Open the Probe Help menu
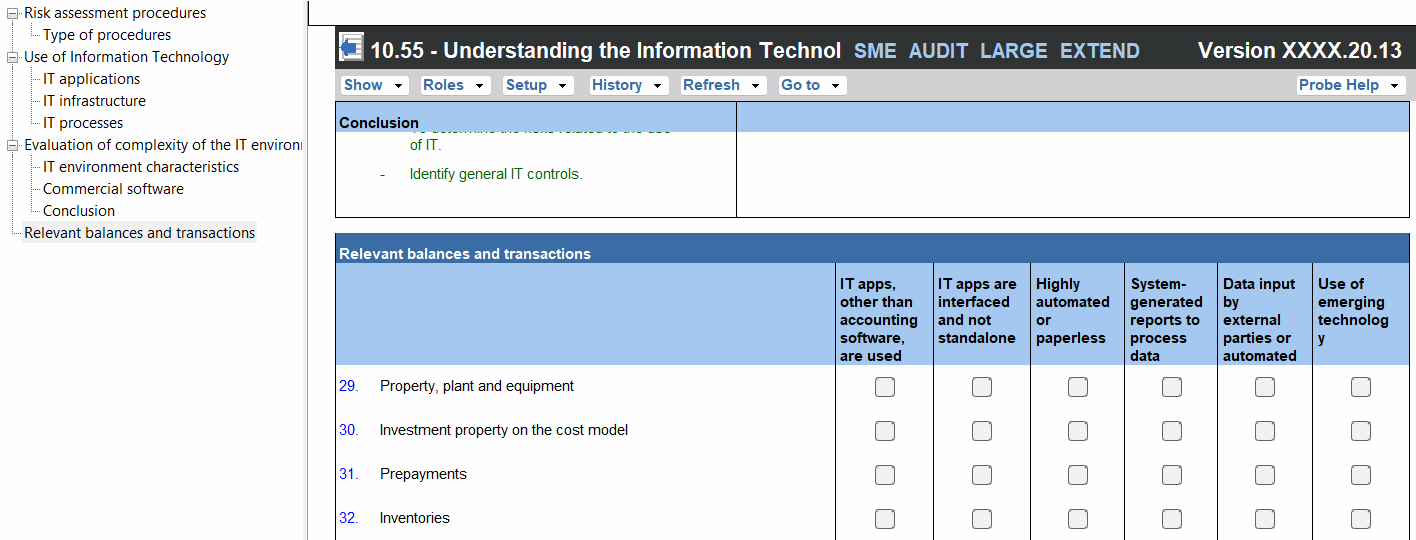 pos(1350,85)
